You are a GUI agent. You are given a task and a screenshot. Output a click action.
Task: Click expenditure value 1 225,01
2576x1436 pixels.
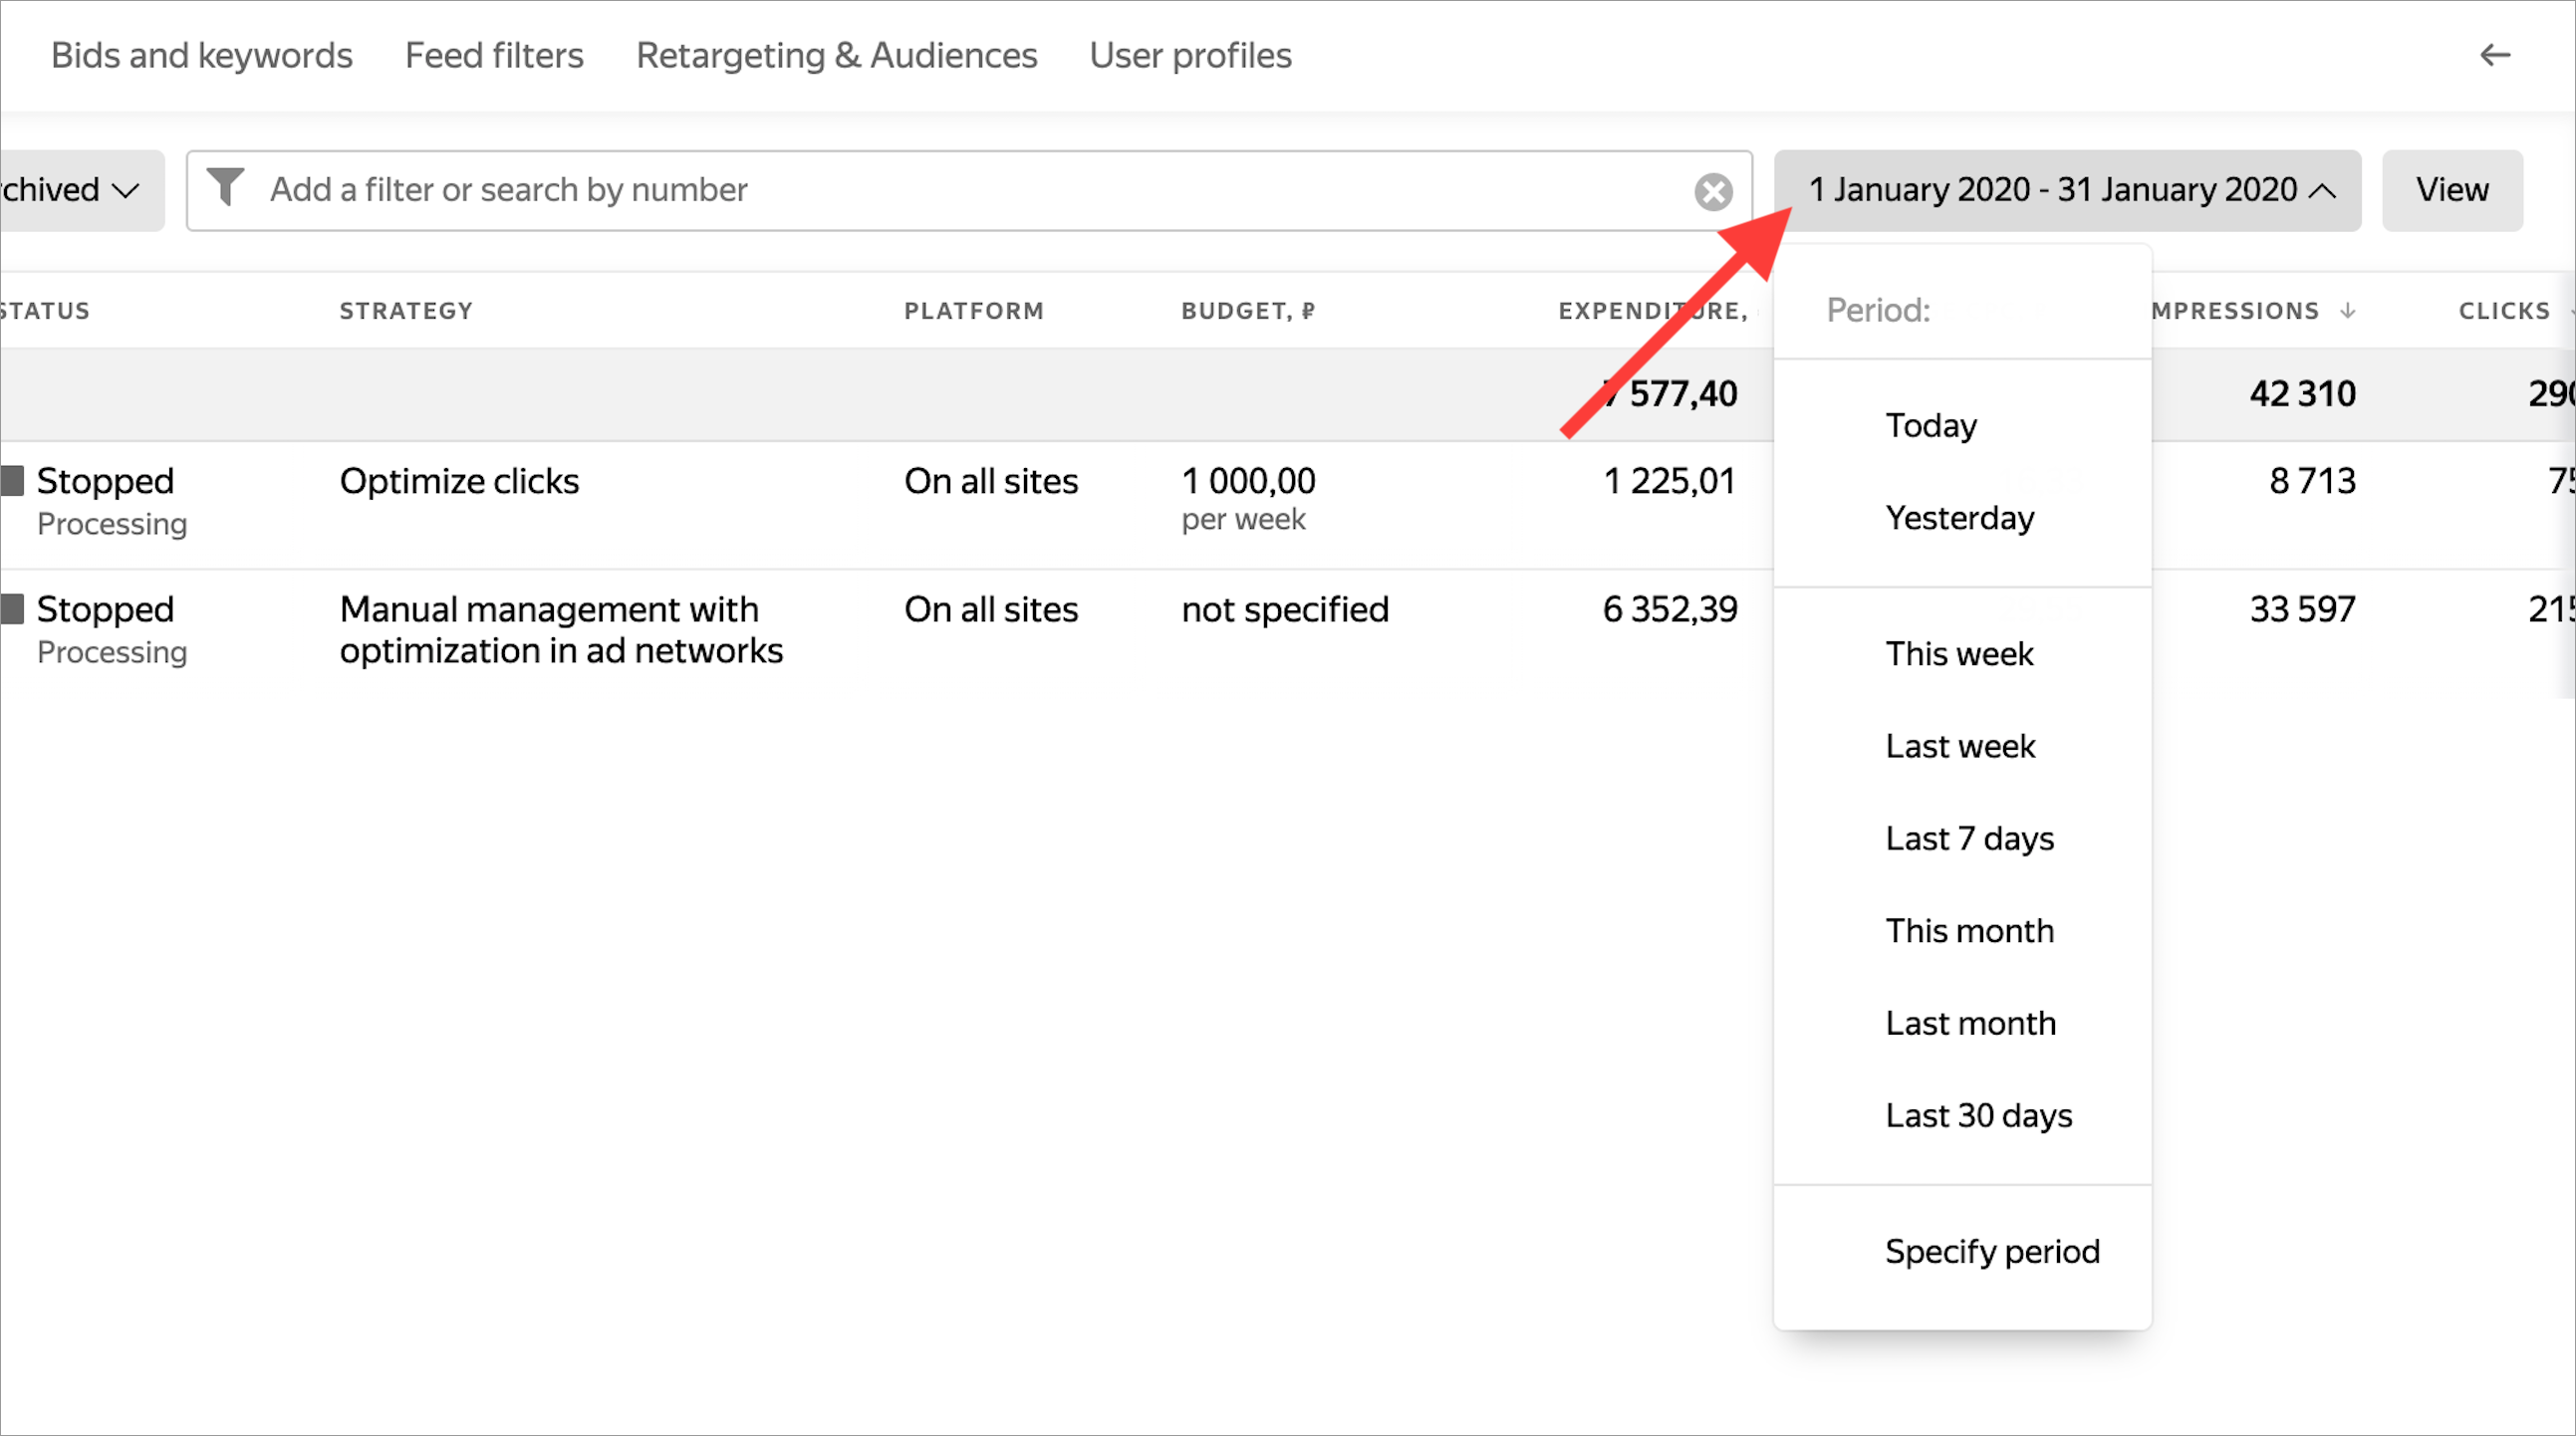point(1670,481)
